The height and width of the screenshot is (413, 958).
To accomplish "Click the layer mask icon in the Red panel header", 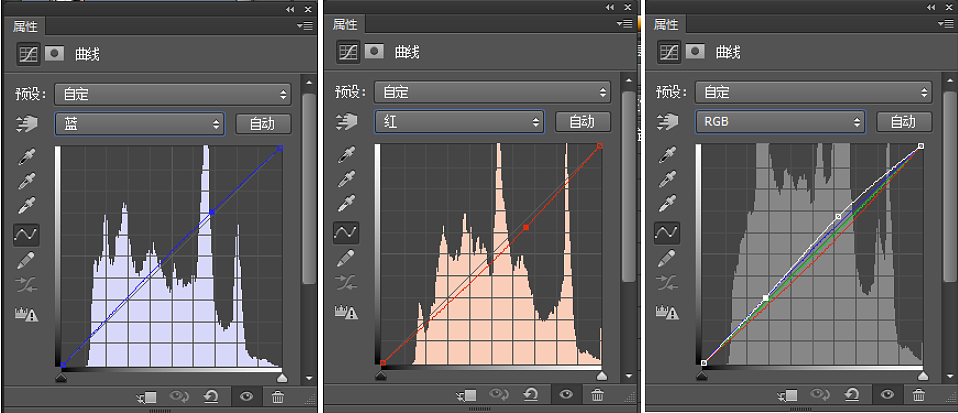I will 375,51.
